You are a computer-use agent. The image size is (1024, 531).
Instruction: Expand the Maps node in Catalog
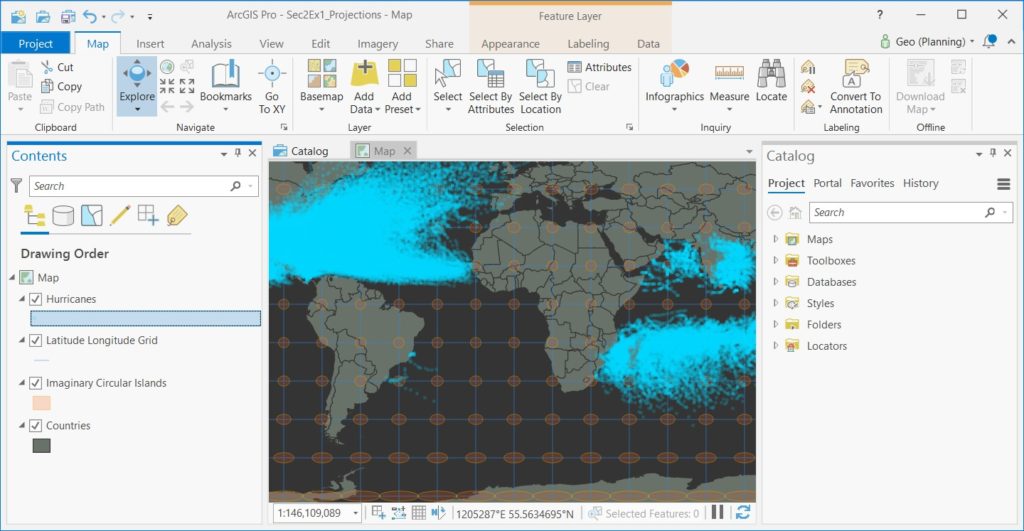coord(775,239)
